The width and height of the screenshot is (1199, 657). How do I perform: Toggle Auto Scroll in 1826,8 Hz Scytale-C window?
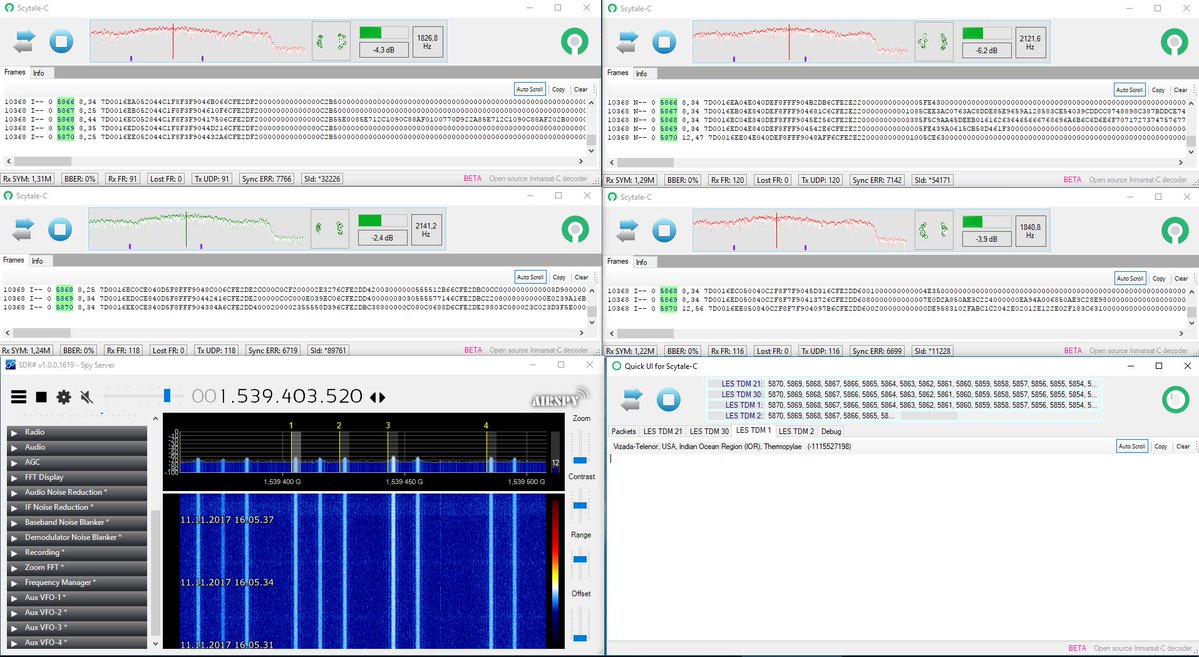pyautogui.click(x=529, y=89)
